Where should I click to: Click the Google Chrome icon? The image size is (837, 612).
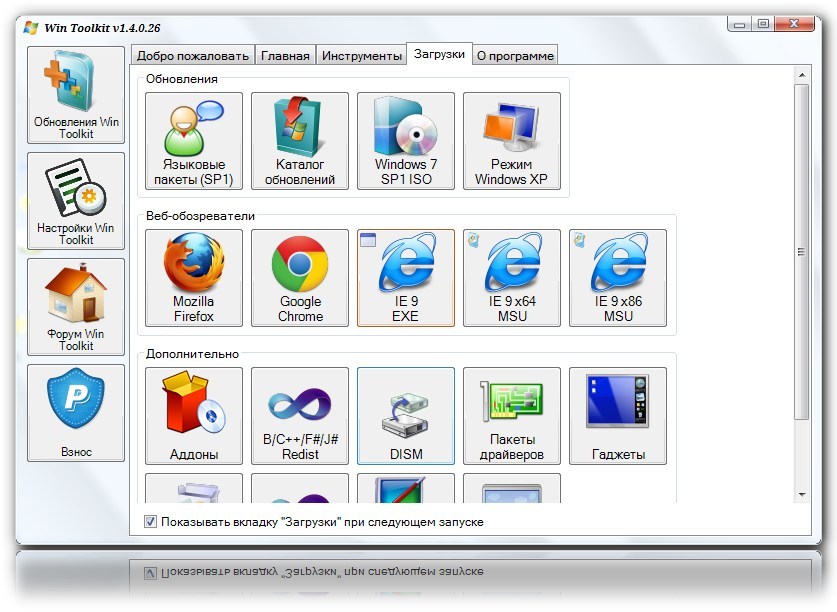300,278
